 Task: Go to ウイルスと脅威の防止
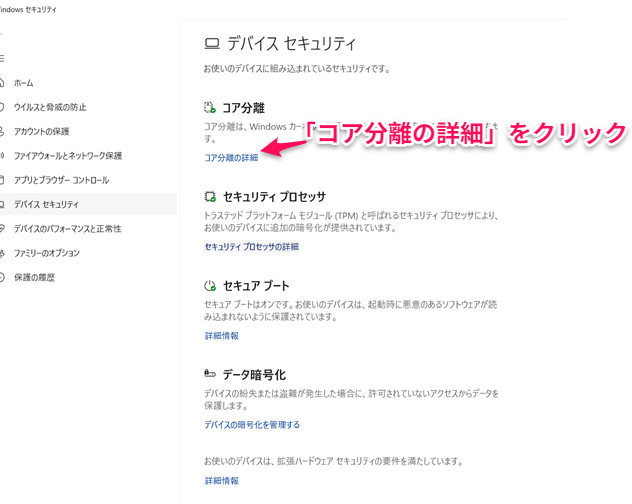point(50,107)
